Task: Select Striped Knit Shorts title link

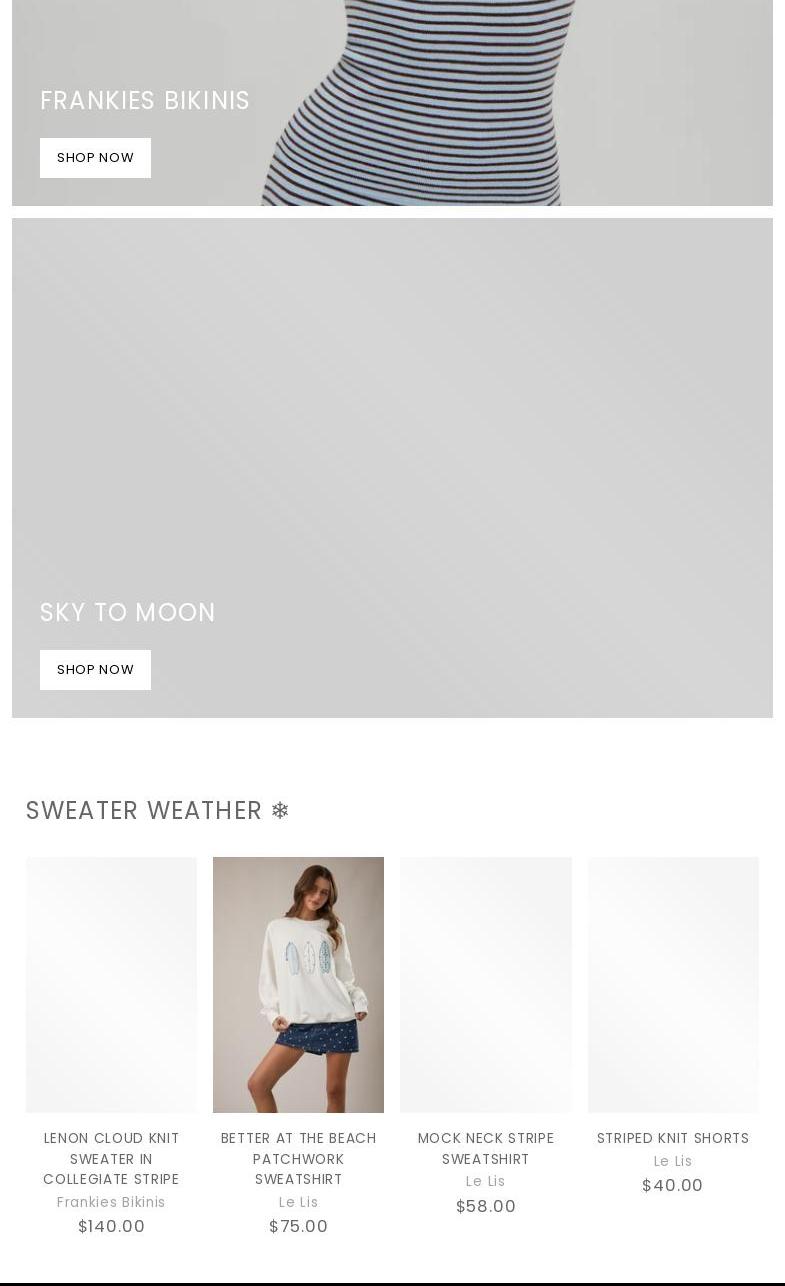Action: pos(673,1138)
